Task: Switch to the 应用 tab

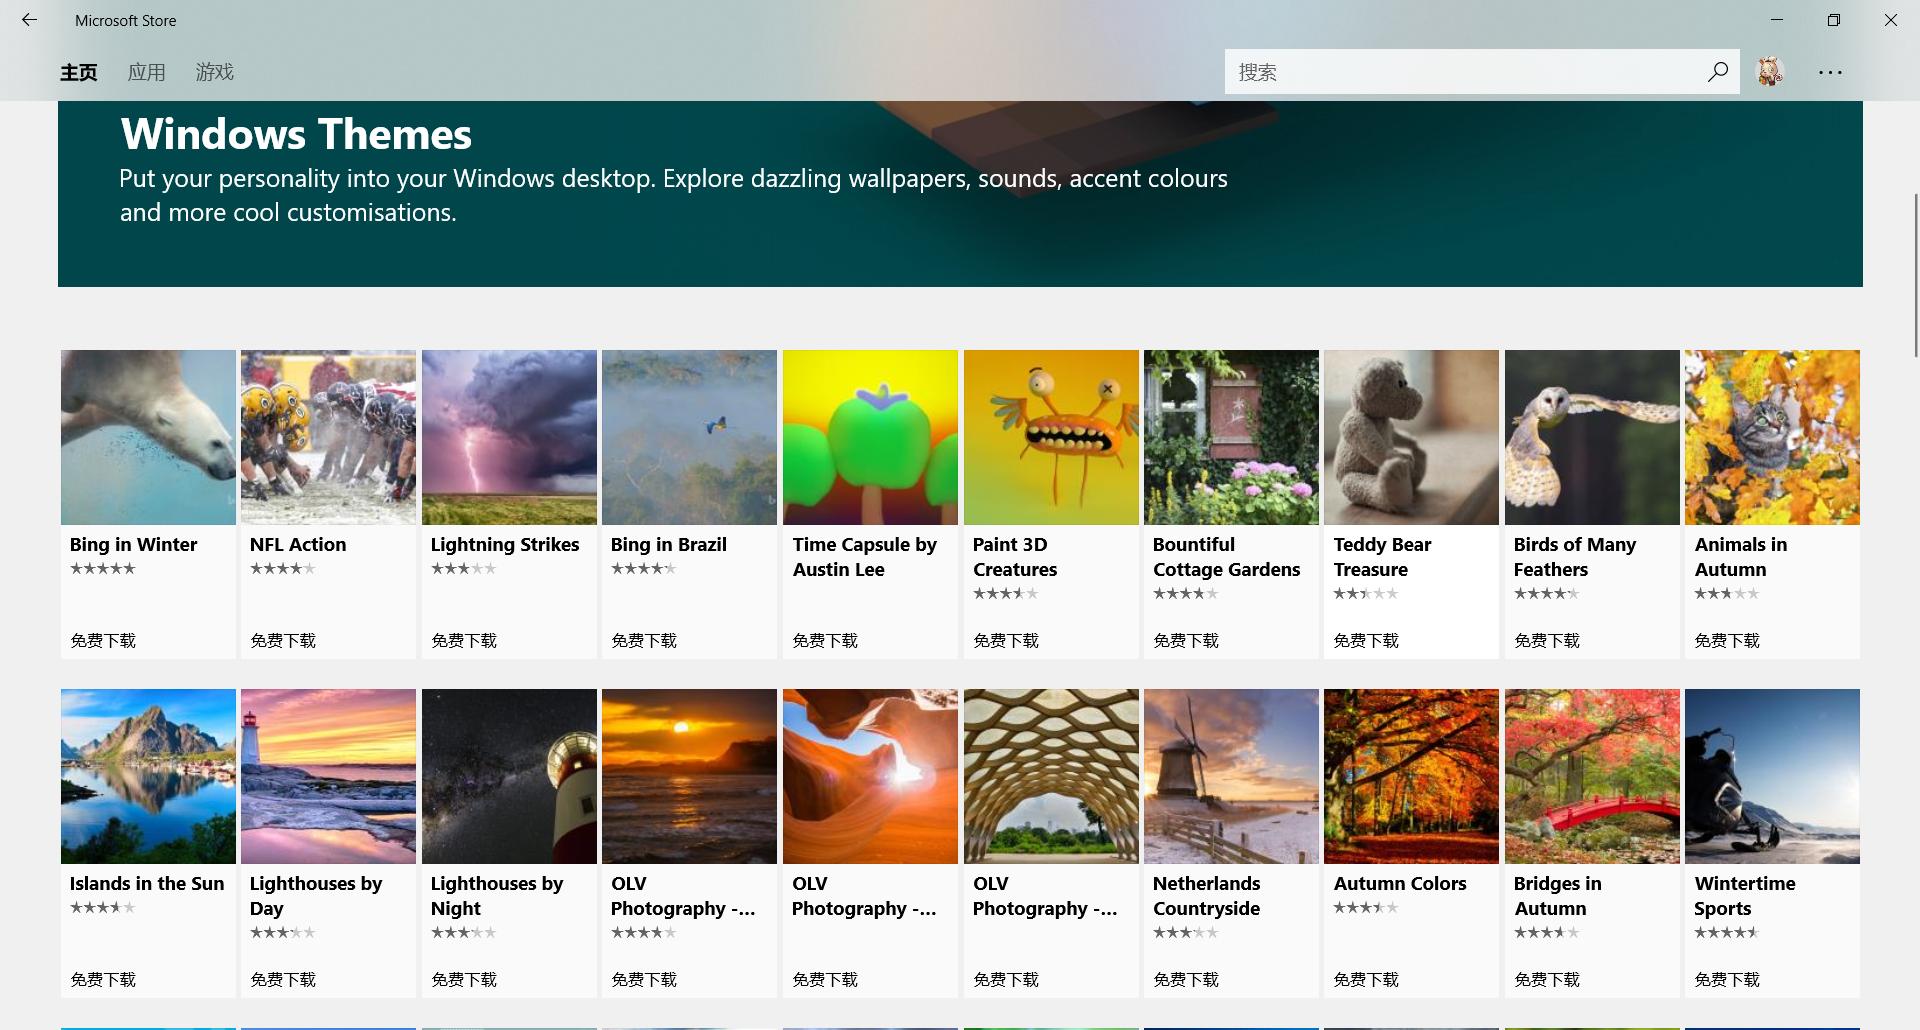Action: coord(146,72)
